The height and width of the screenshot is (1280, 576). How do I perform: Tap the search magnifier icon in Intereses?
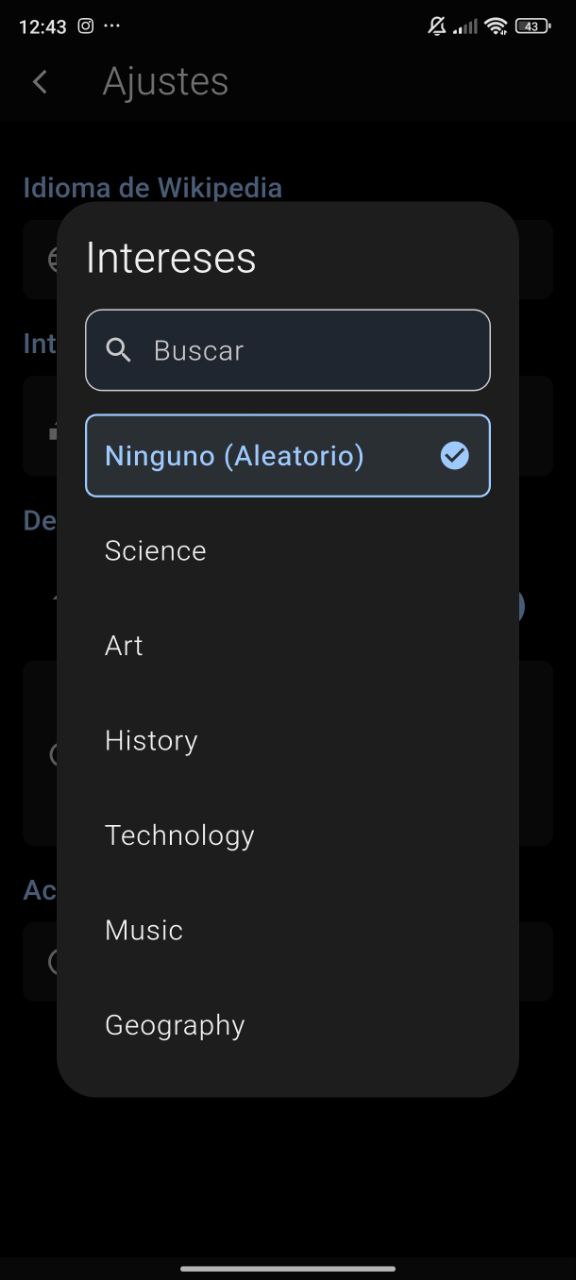pyautogui.click(x=120, y=350)
